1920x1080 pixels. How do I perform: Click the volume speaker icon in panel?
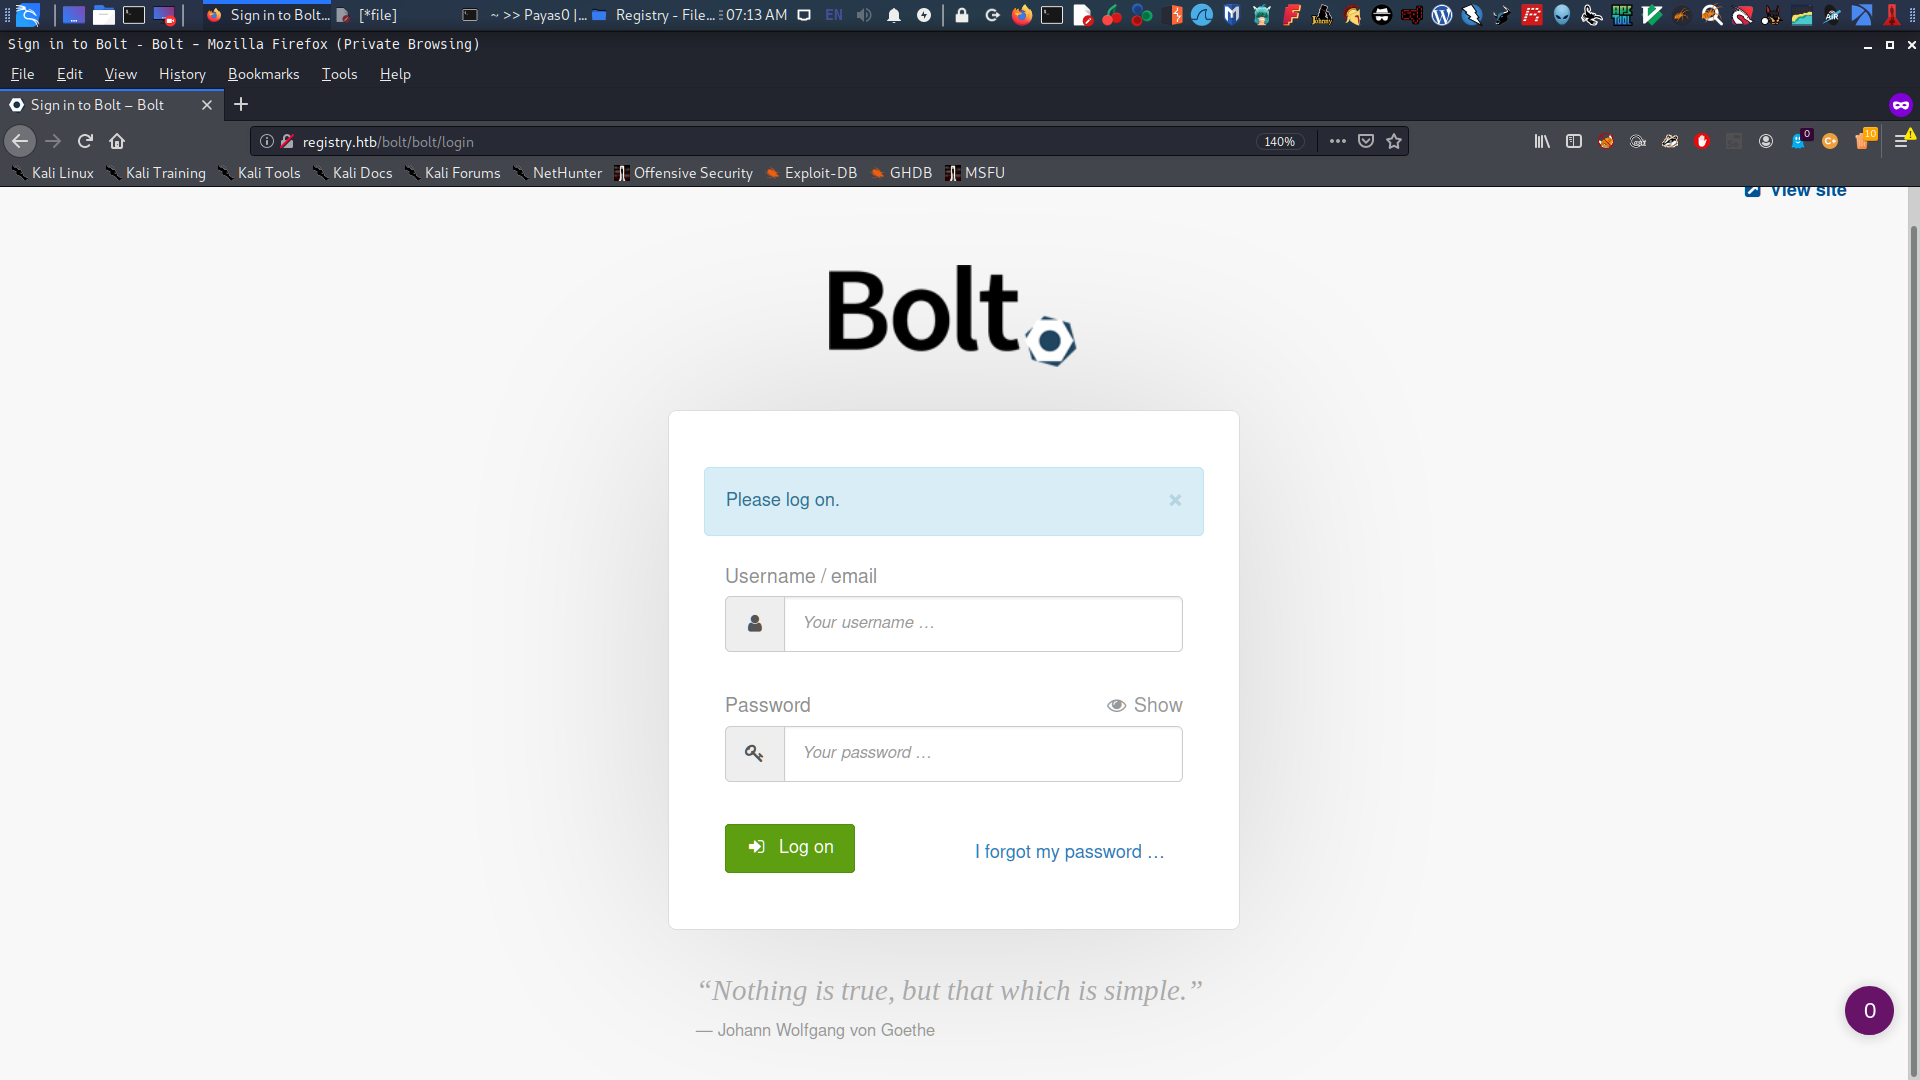tap(864, 15)
